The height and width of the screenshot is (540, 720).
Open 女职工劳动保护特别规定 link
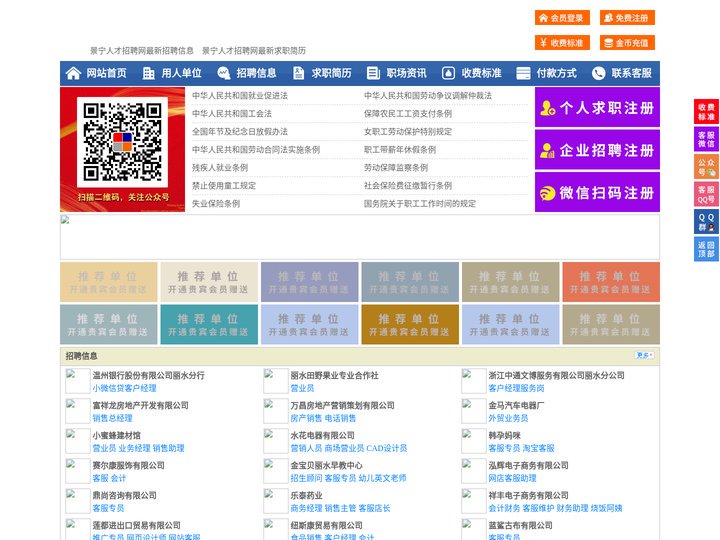coord(408,132)
